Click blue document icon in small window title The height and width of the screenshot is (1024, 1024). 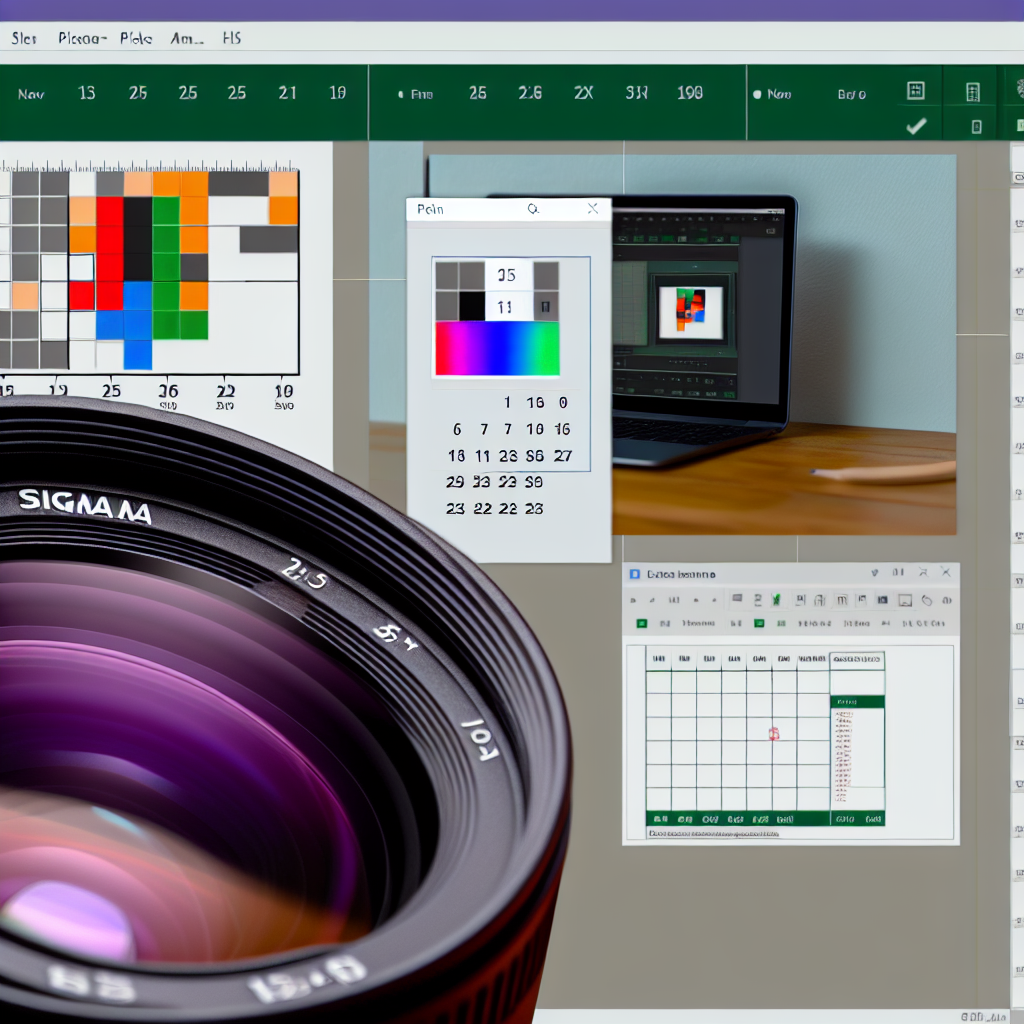[634, 574]
